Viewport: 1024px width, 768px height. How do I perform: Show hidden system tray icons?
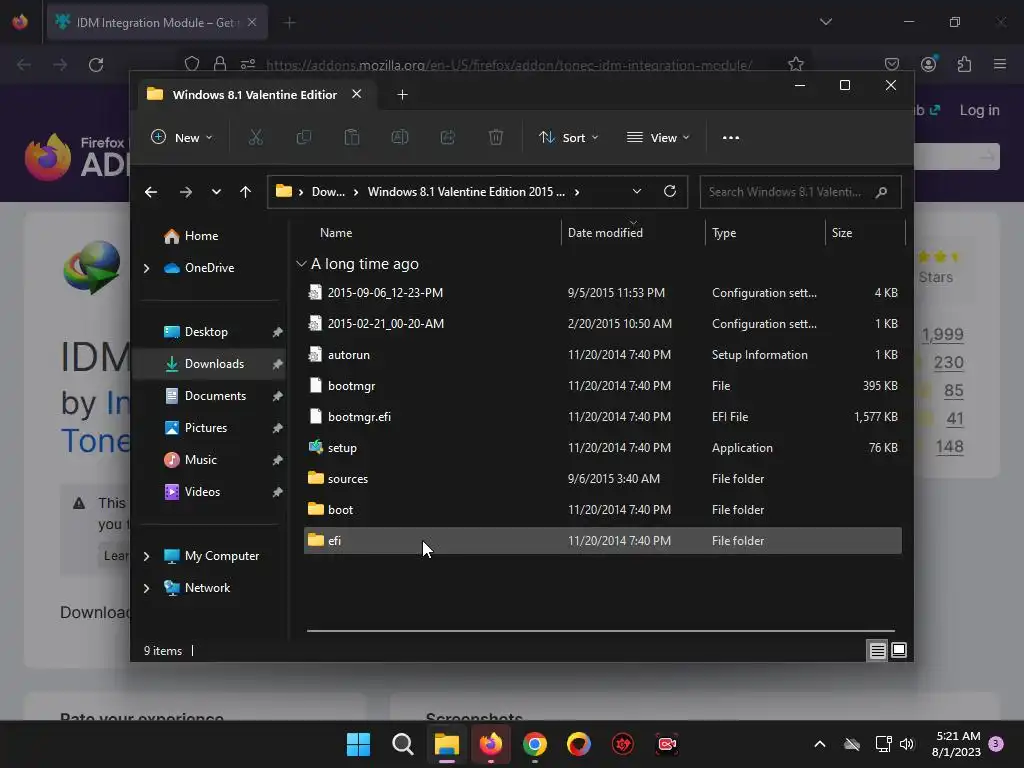point(820,744)
